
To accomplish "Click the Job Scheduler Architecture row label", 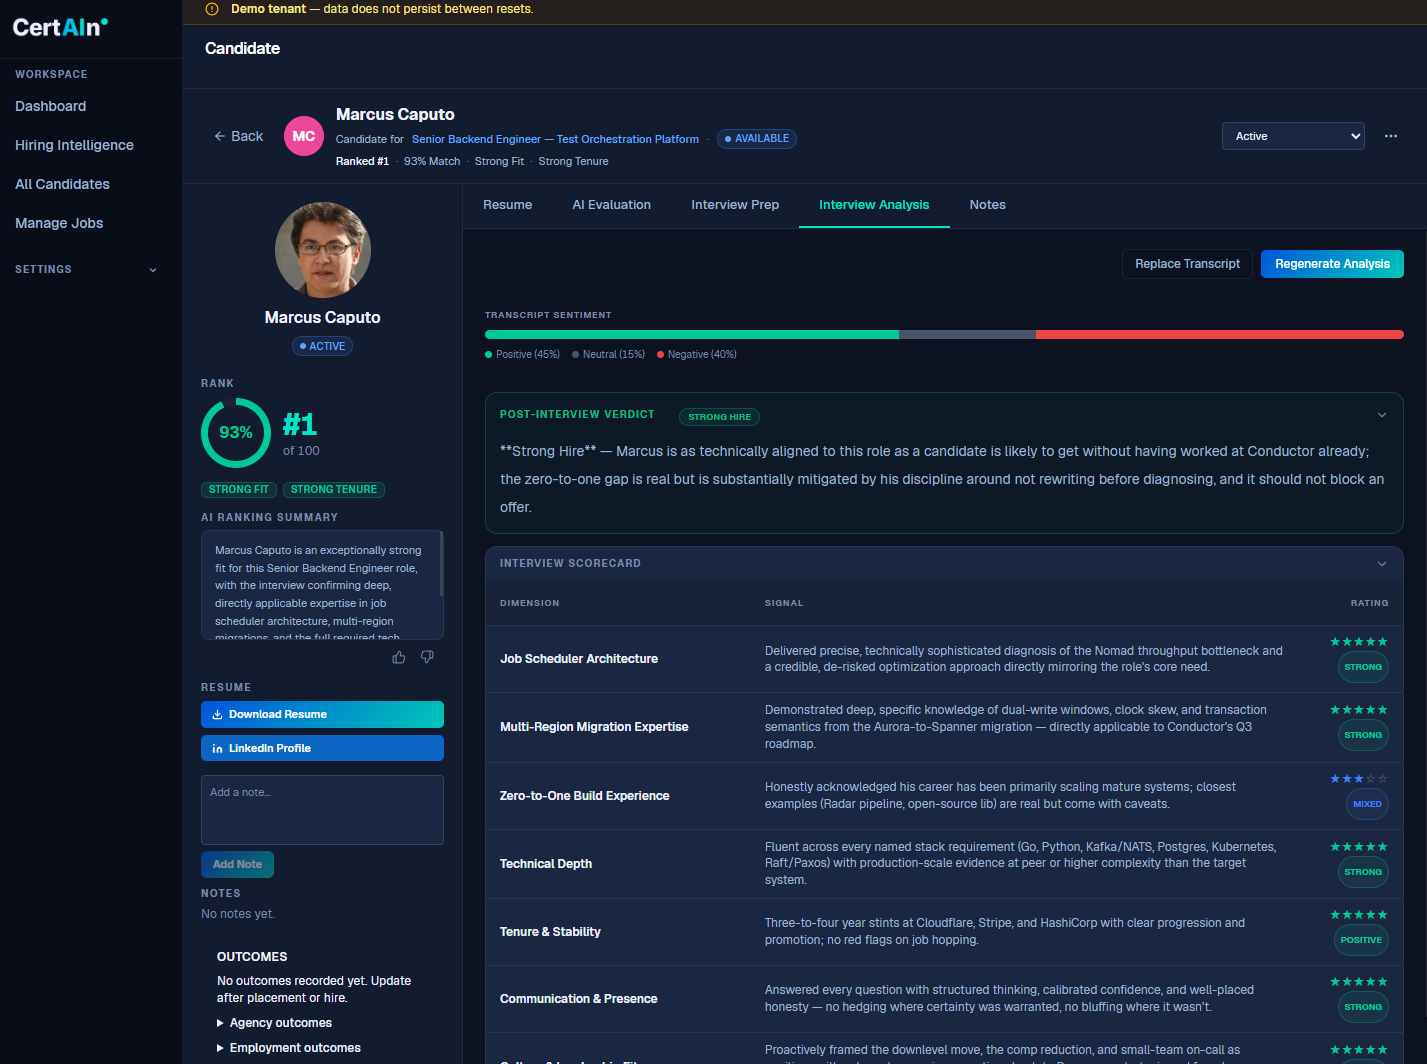I will click(579, 659).
